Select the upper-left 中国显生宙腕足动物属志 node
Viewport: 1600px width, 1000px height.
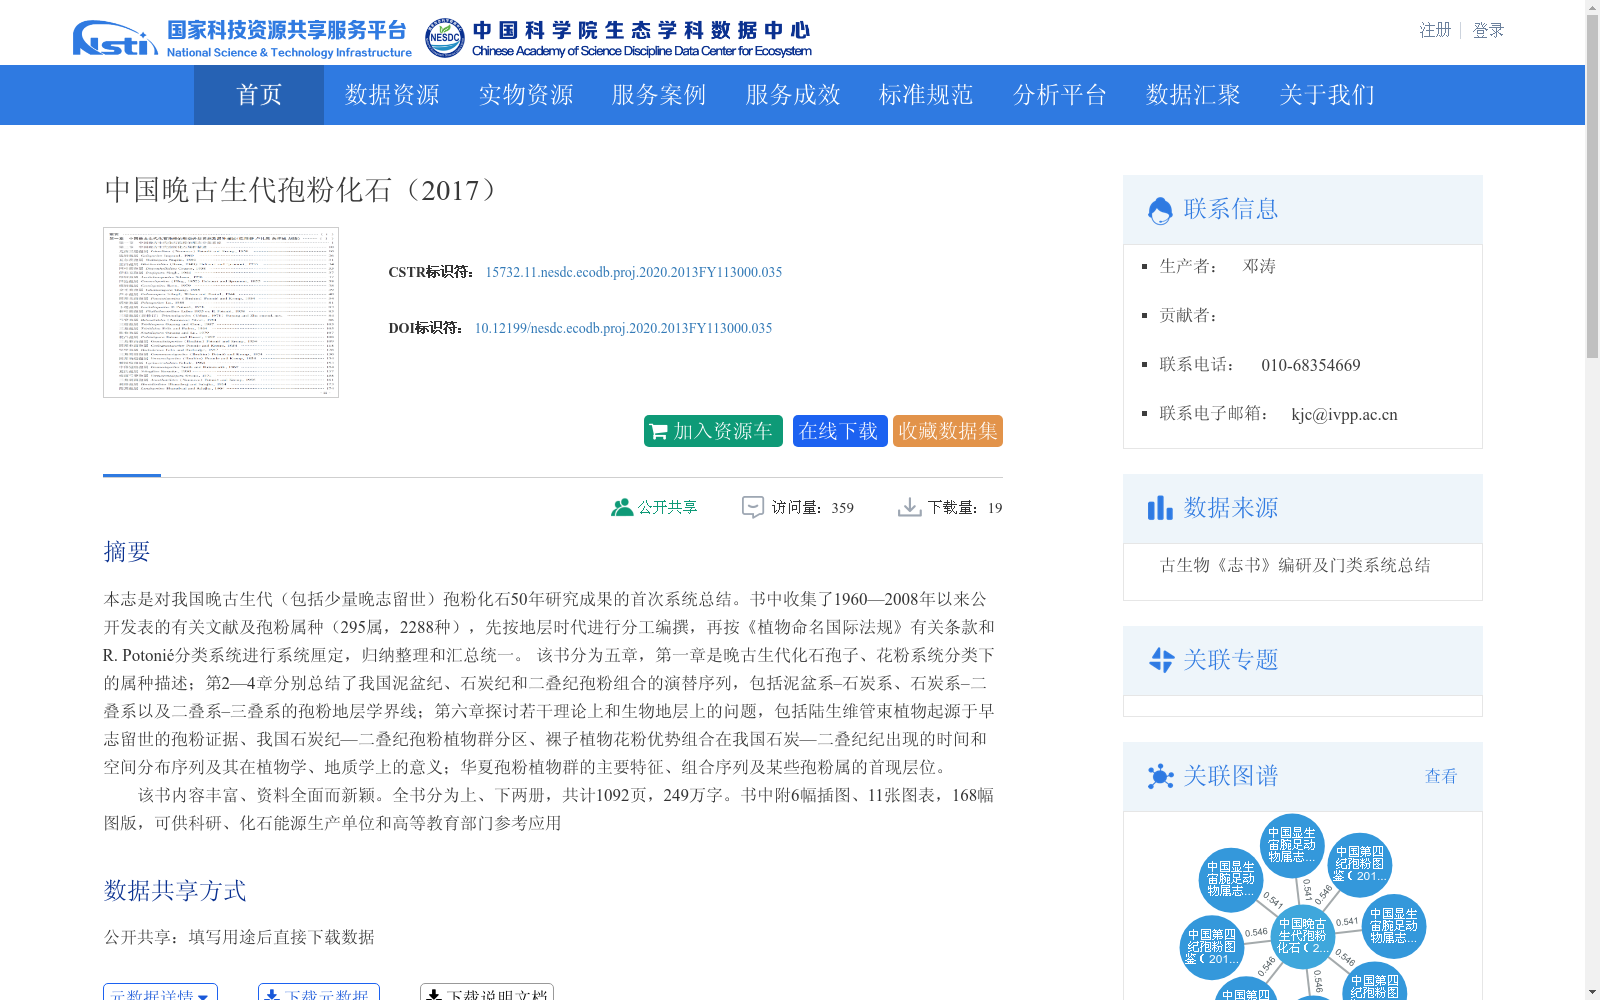pyautogui.click(x=1231, y=879)
